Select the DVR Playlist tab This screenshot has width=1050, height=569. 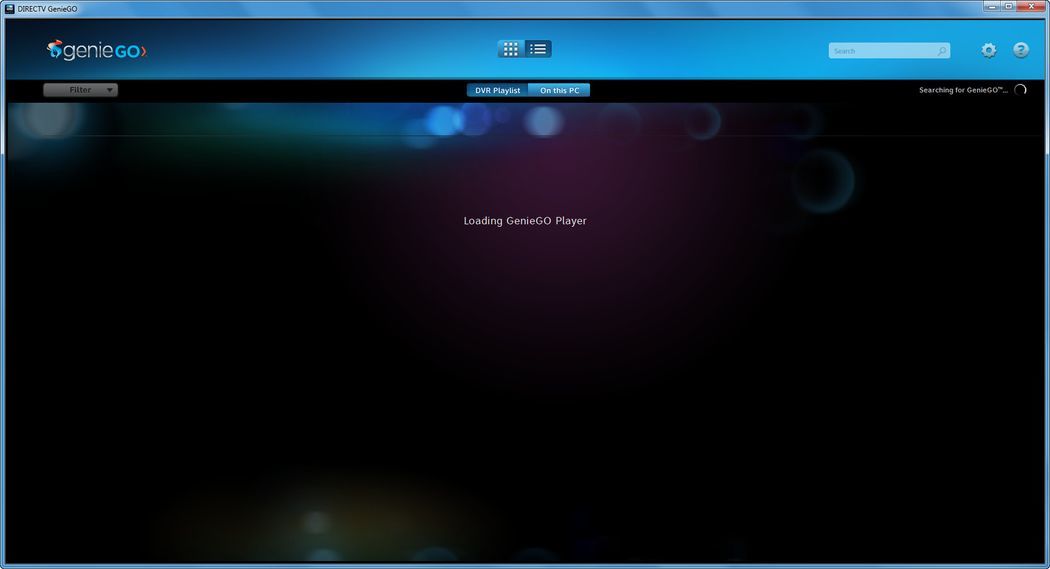click(x=498, y=90)
